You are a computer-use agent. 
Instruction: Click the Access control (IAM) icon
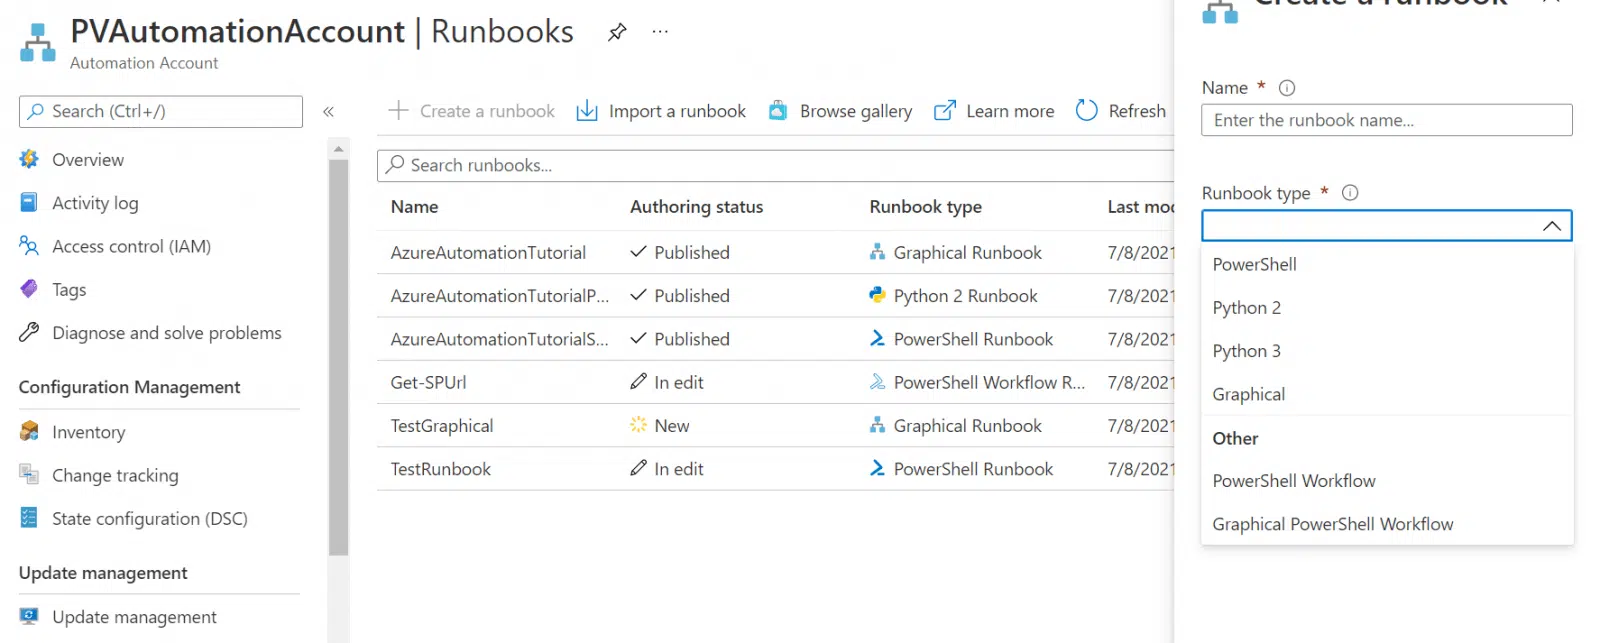(29, 245)
